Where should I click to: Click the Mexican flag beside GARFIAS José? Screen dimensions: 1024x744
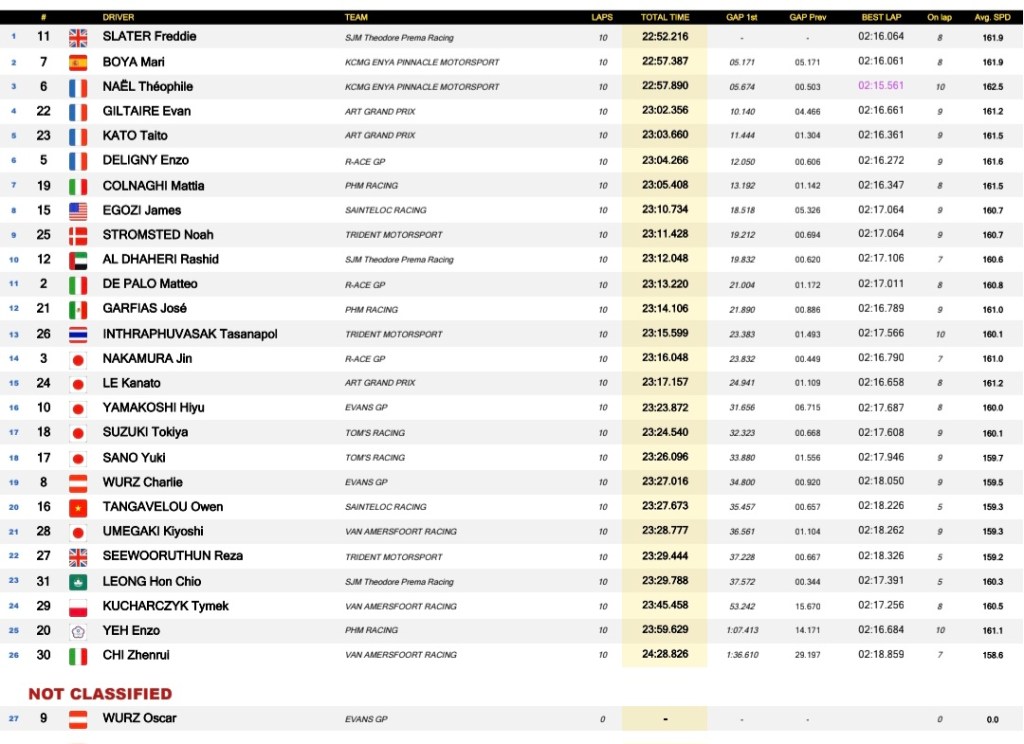[x=78, y=310]
